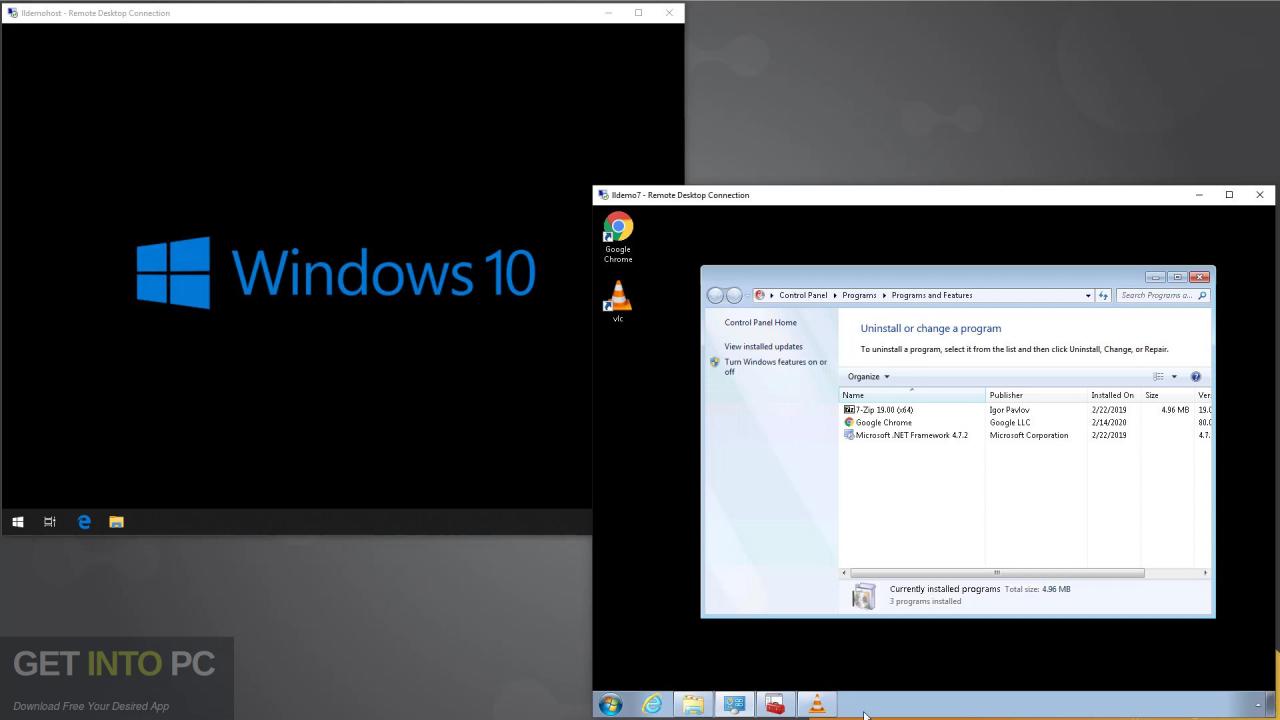Show hidden tray icons on lldemo7 taskbar

[x=1258, y=705]
